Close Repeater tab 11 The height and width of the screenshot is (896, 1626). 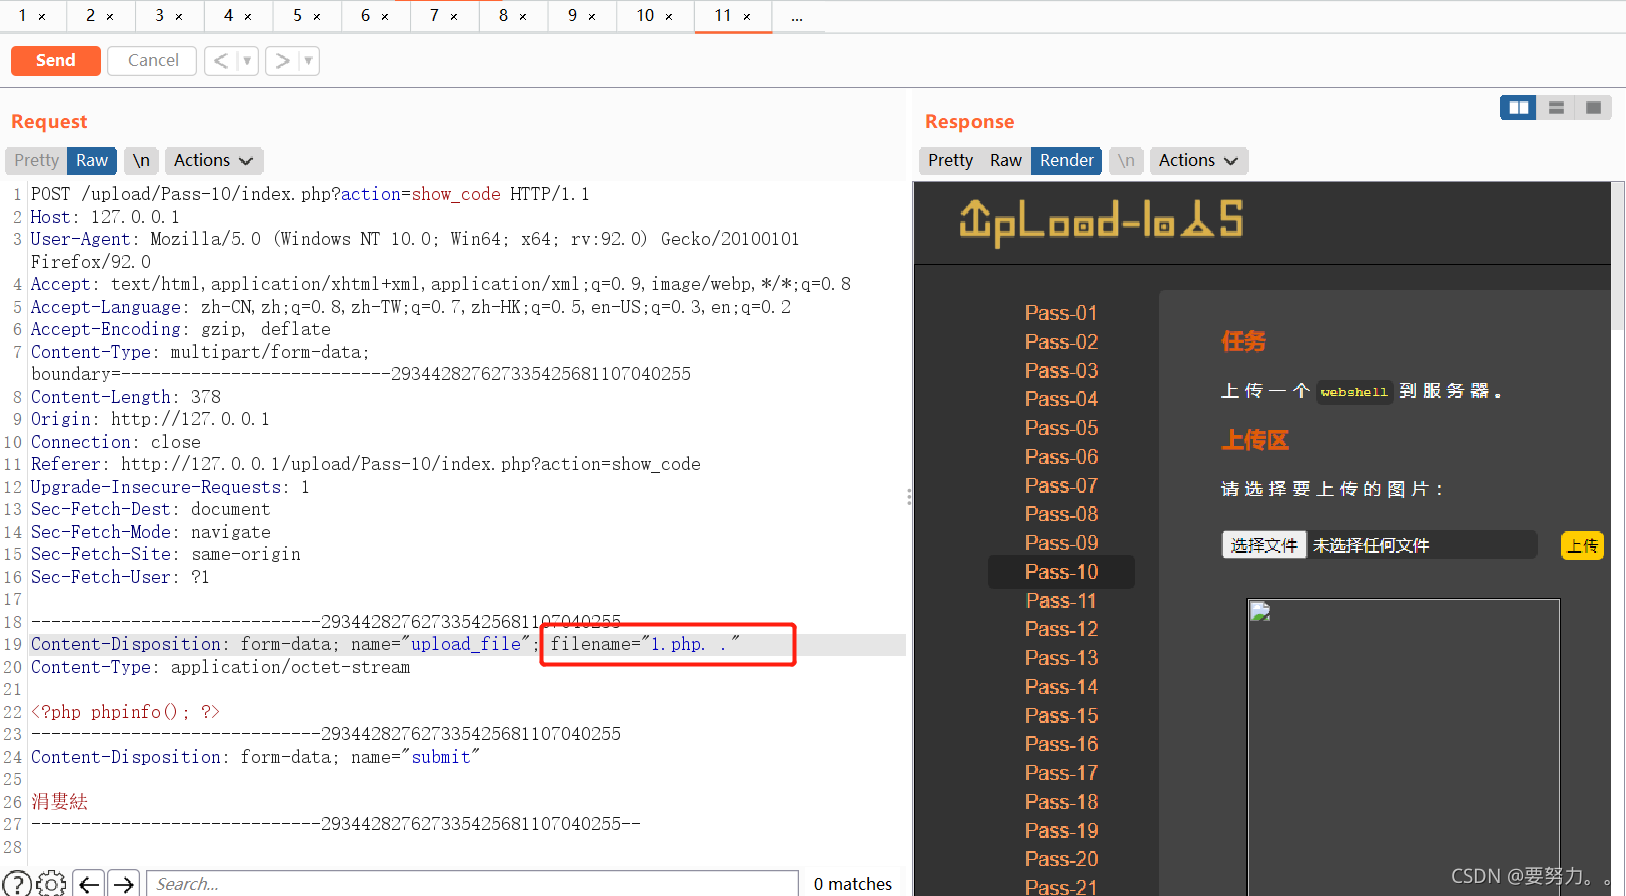point(747,17)
